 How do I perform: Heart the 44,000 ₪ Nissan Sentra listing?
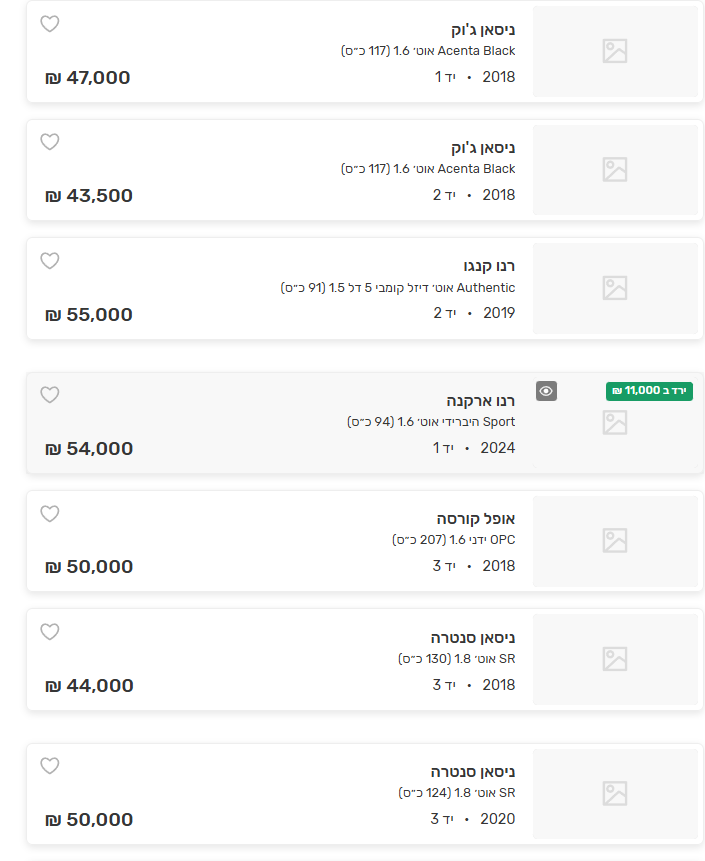click(50, 632)
